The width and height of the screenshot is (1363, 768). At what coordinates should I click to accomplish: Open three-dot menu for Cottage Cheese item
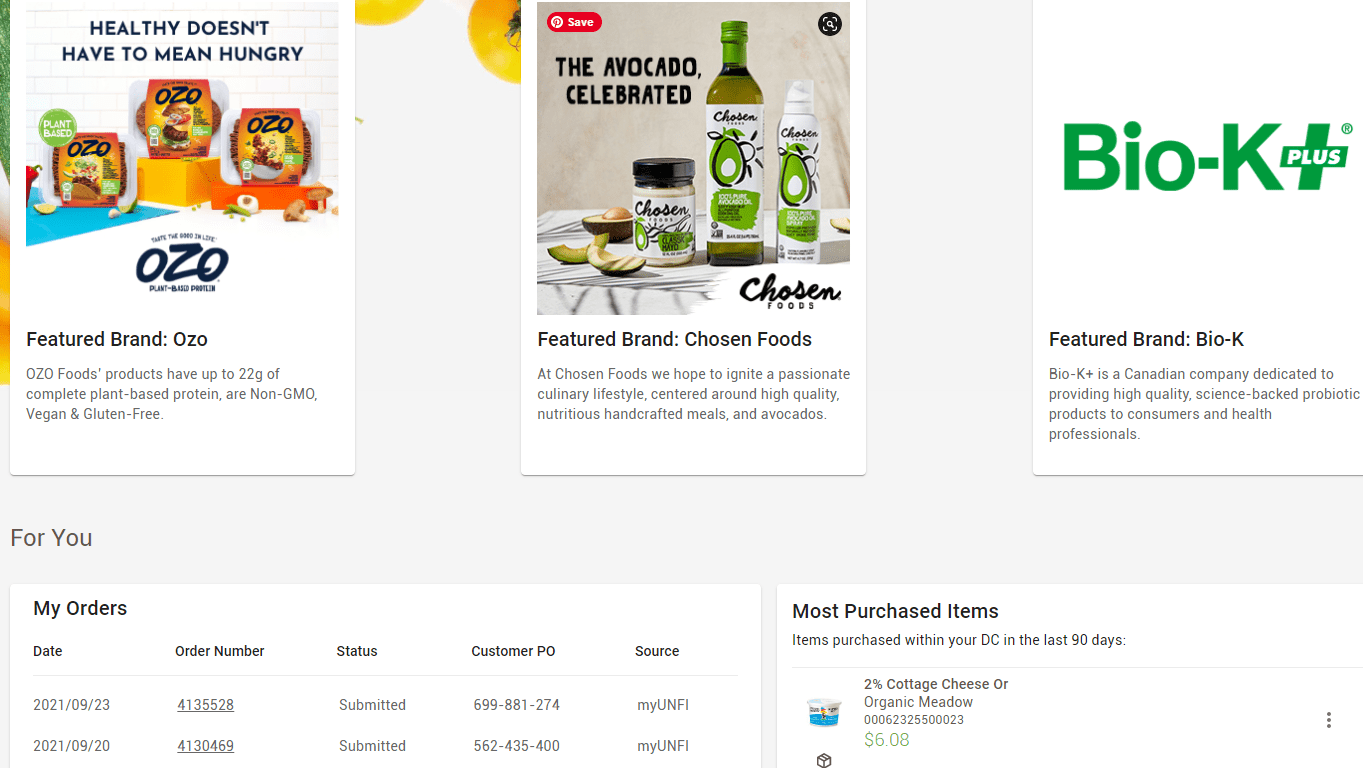[x=1328, y=720]
